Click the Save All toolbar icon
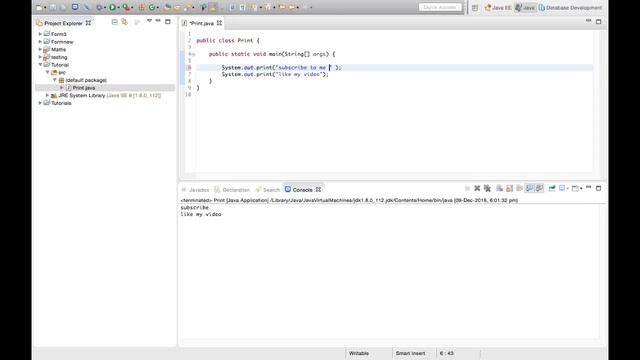 63,7
